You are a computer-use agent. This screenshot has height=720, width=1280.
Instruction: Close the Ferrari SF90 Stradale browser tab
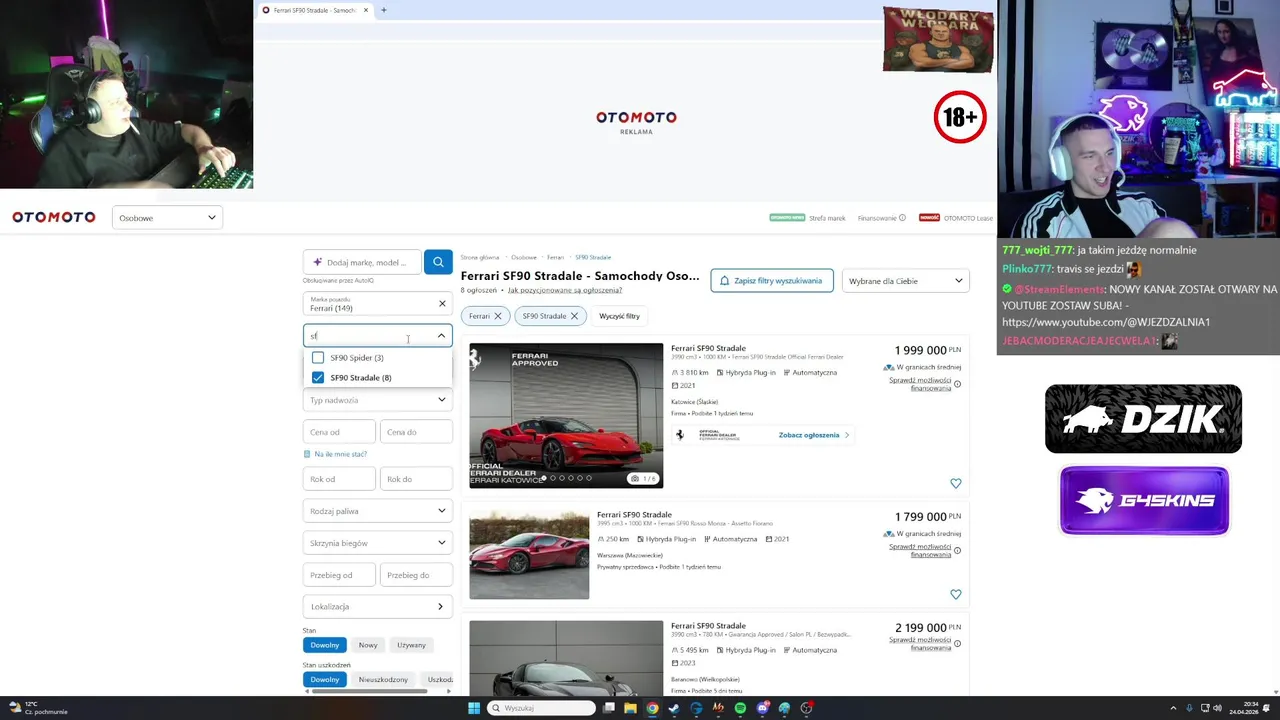point(366,10)
